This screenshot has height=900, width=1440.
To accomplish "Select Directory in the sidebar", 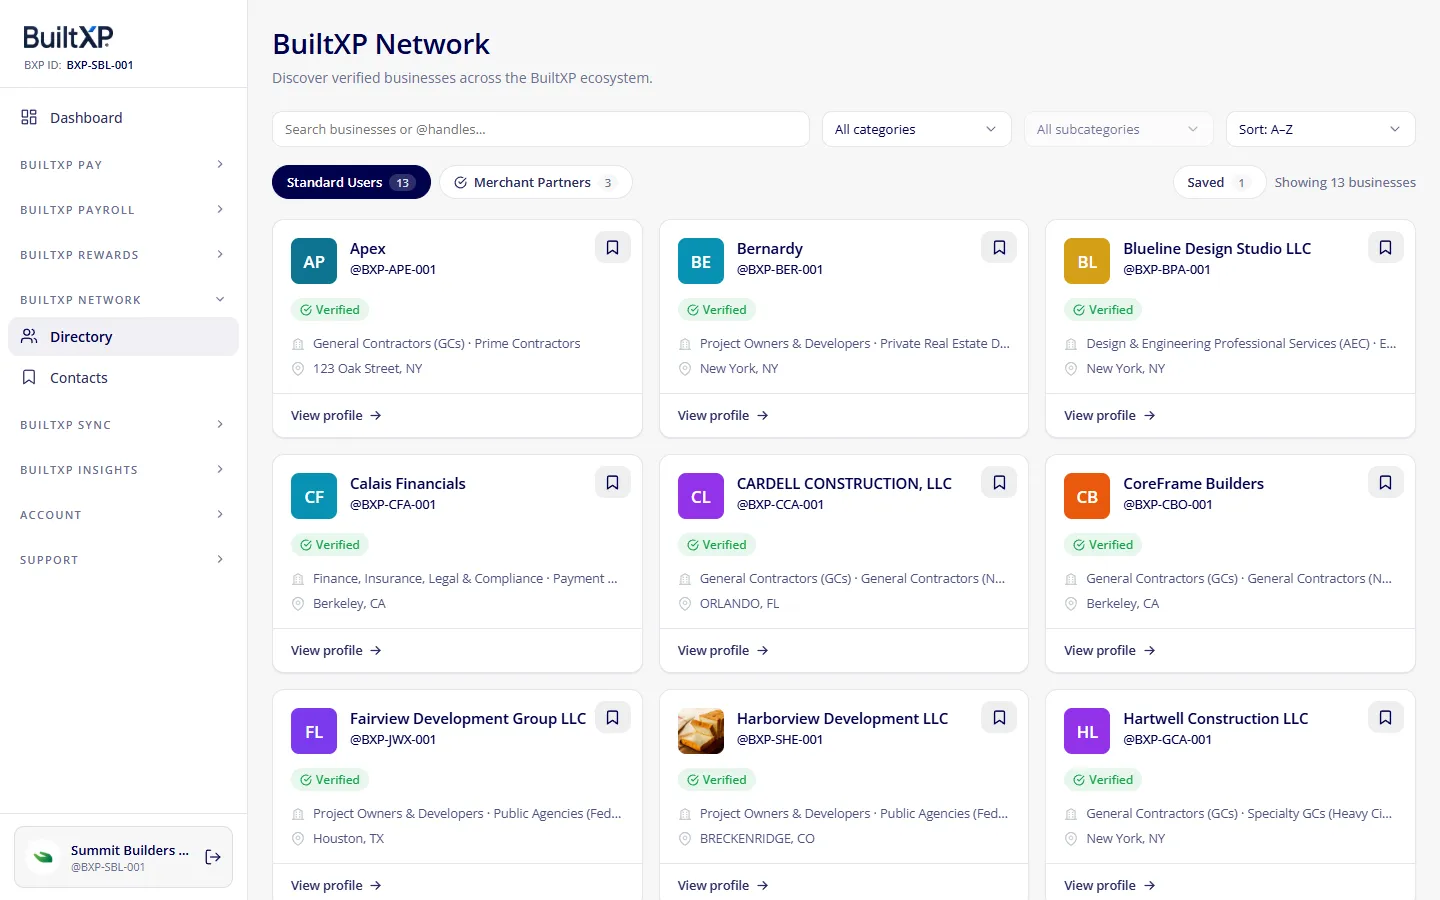I will (x=123, y=336).
